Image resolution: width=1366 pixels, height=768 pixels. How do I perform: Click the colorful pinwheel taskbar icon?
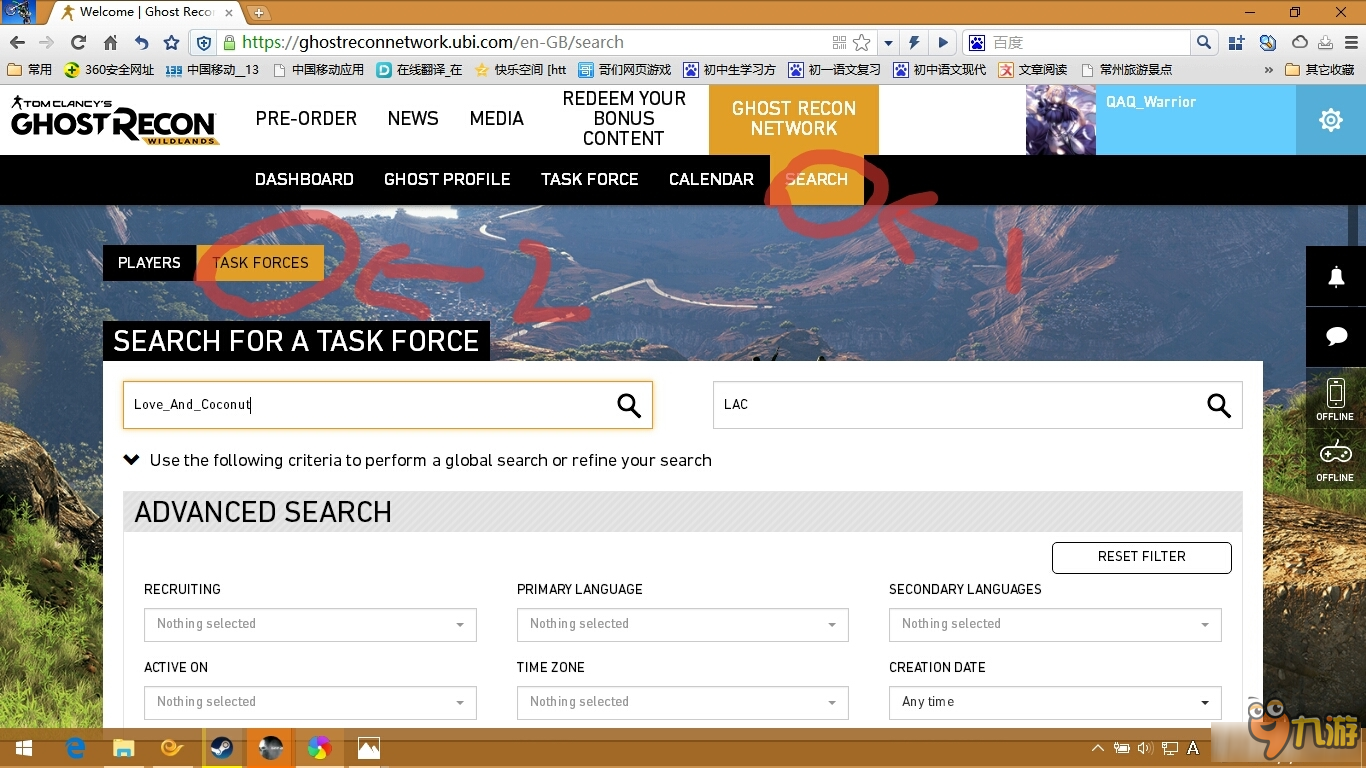tap(320, 748)
